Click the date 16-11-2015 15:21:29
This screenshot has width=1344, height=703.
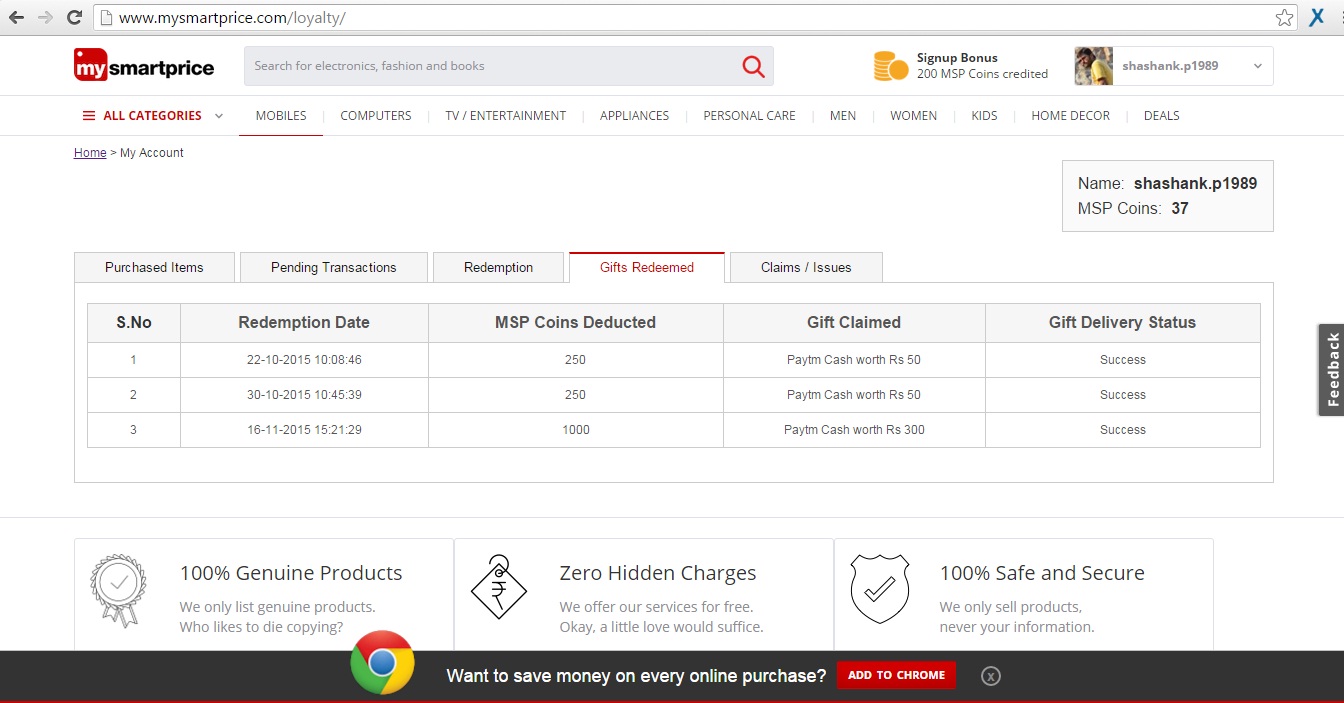click(x=304, y=430)
